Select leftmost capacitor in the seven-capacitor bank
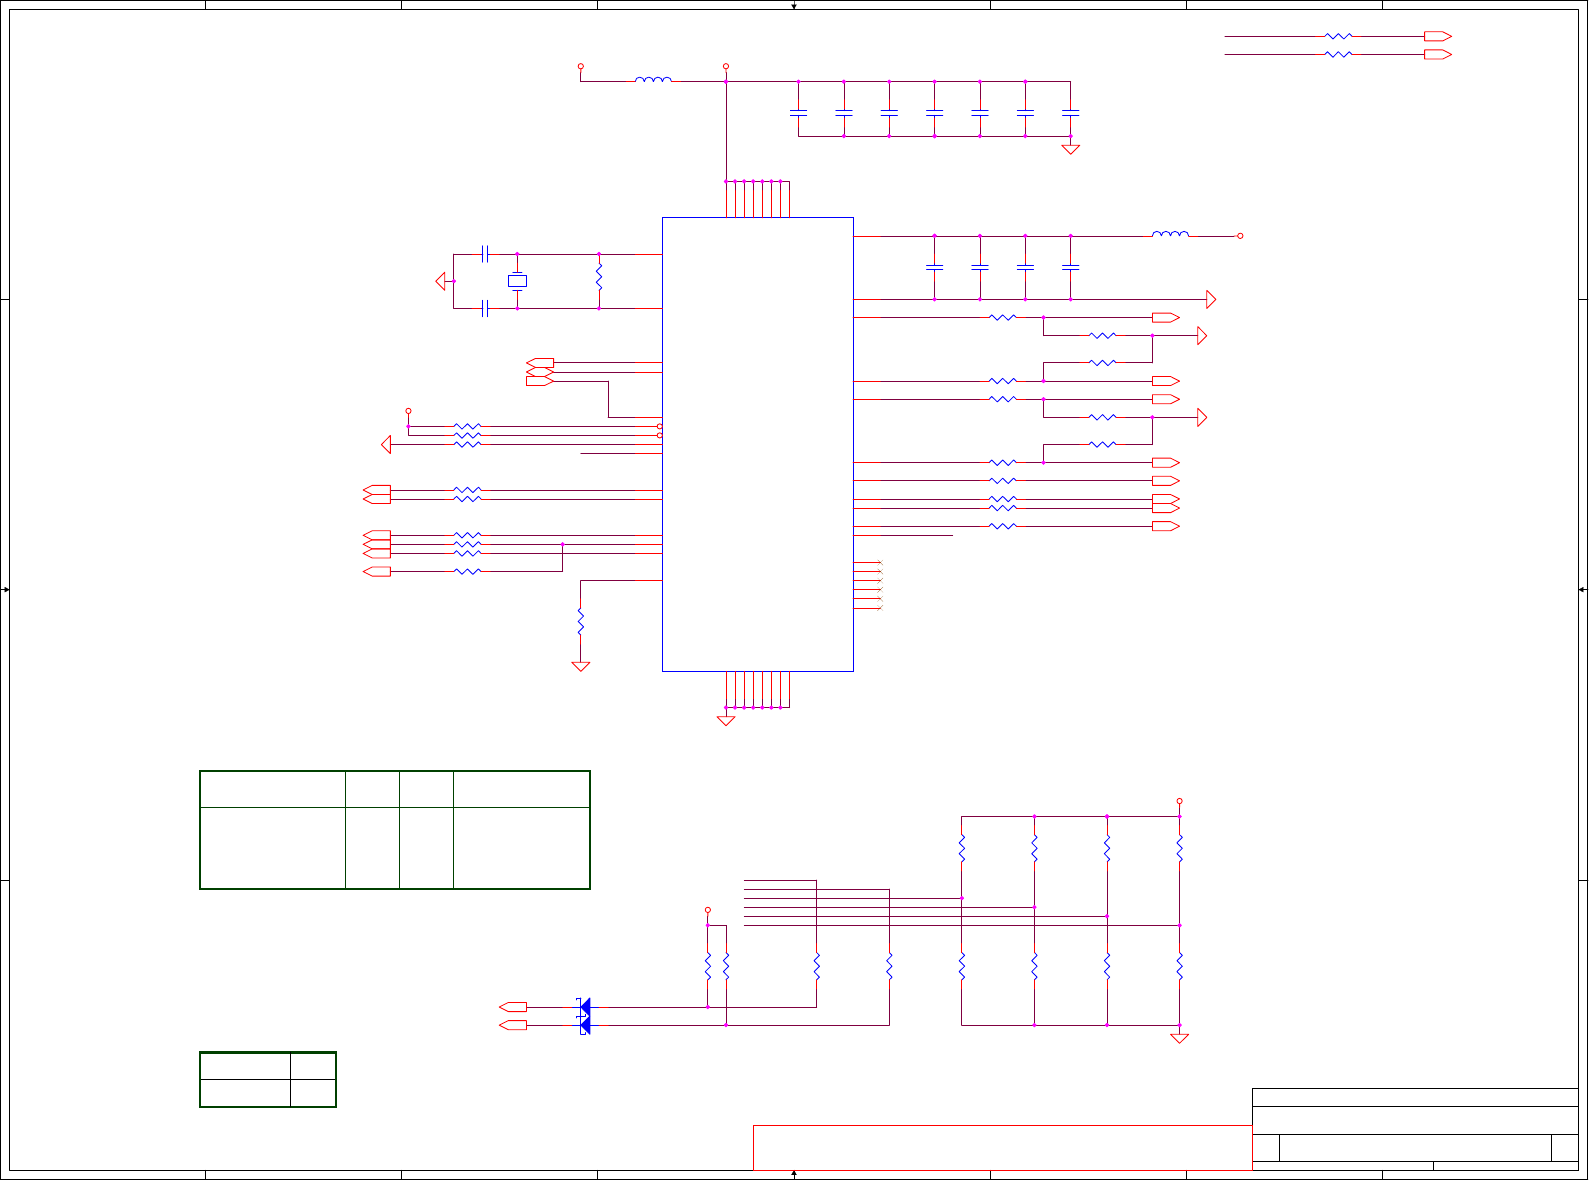Image resolution: width=1589 pixels, height=1180 pixels. [x=798, y=113]
